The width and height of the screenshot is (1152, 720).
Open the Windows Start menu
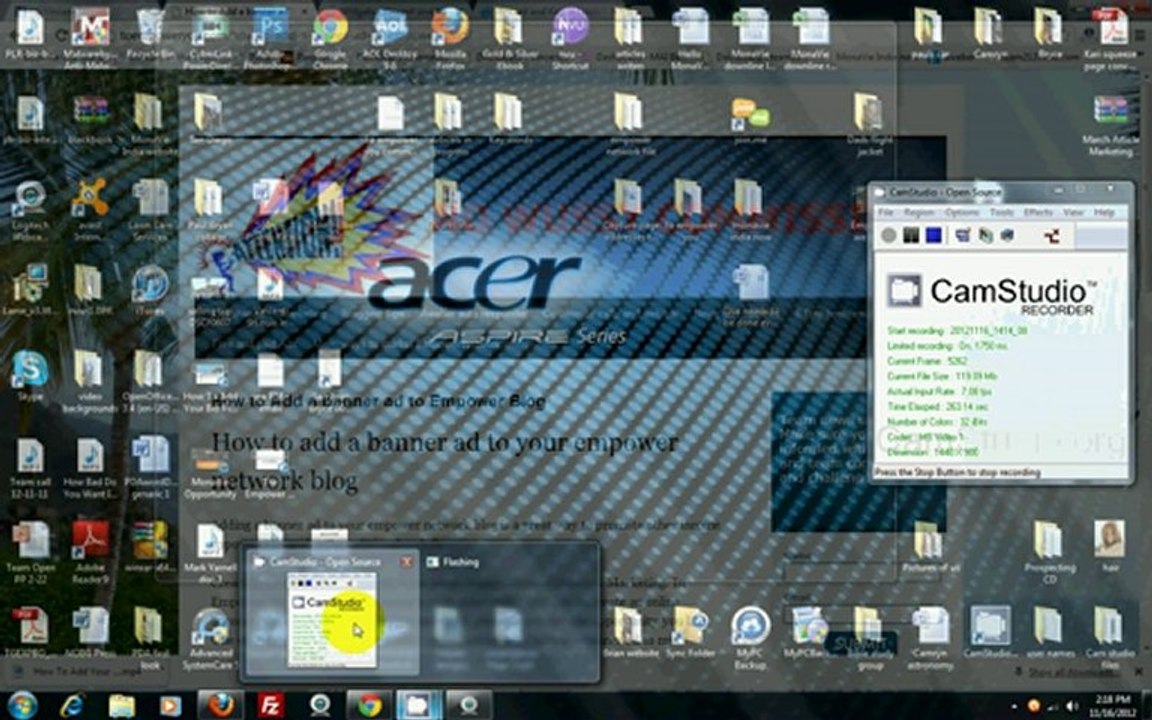point(23,705)
